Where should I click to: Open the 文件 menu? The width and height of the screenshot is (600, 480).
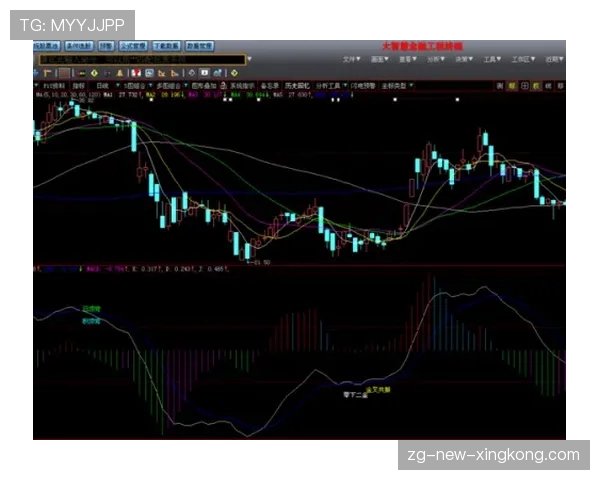[x=351, y=59]
